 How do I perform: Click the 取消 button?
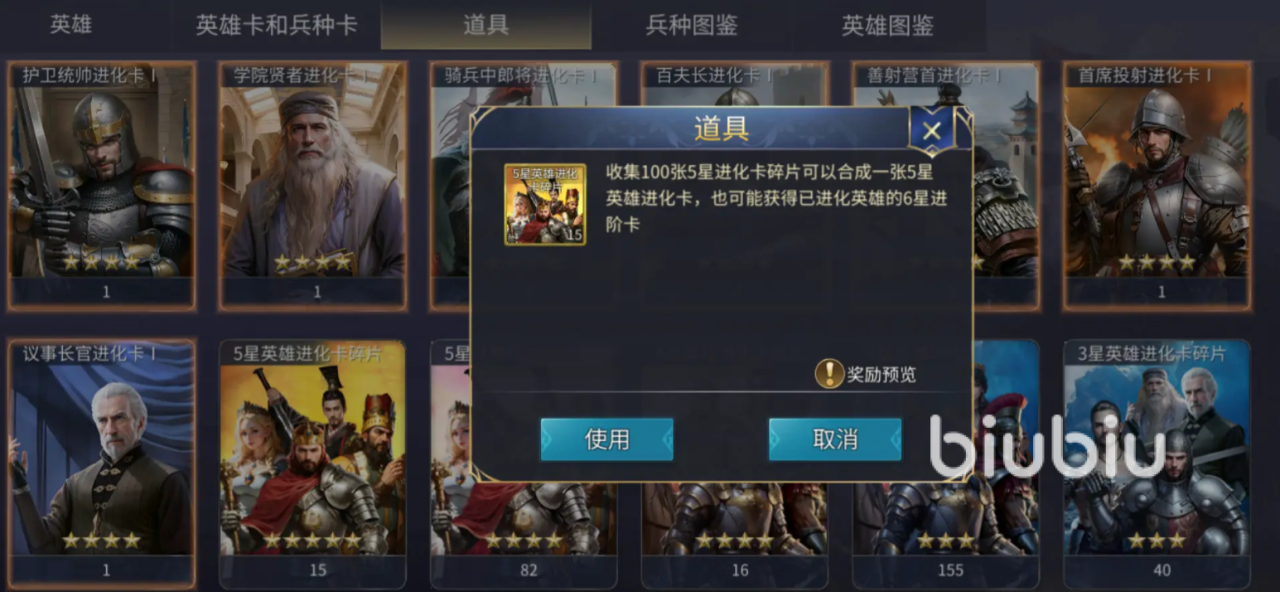[x=835, y=439]
